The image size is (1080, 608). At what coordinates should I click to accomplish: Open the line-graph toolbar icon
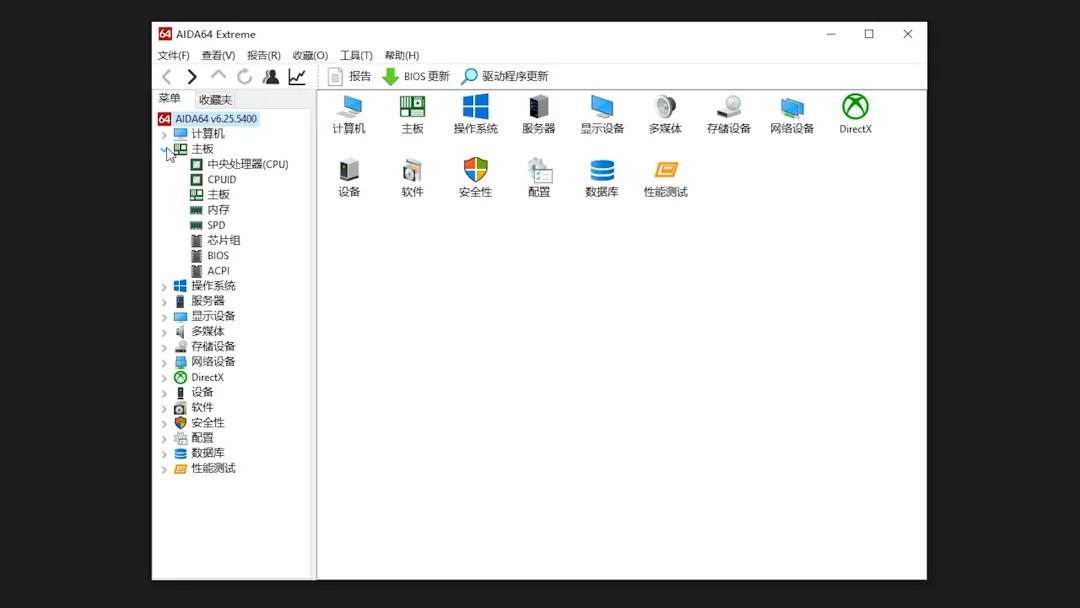click(x=297, y=76)
